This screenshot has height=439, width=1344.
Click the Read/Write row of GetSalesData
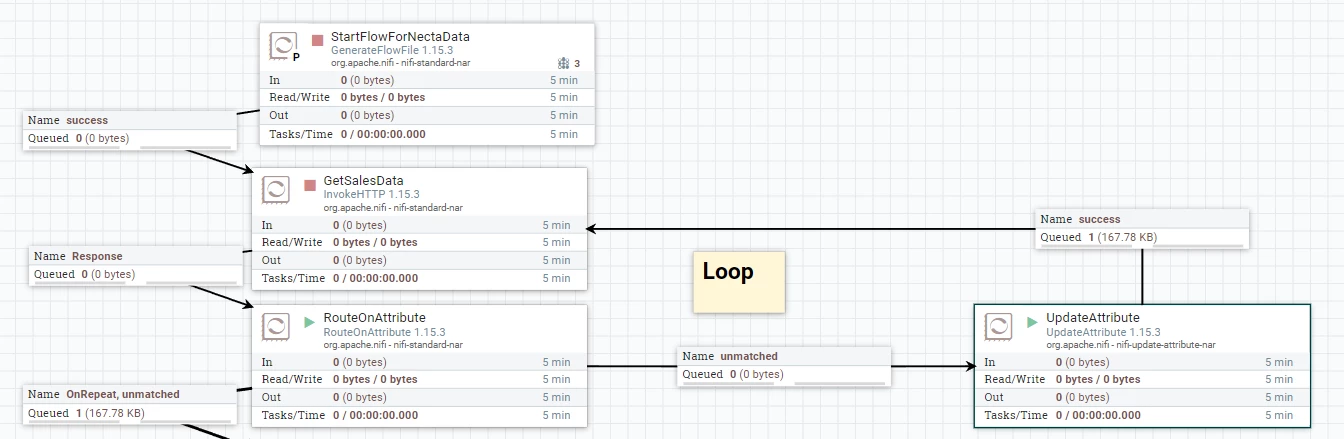point(419,243)
